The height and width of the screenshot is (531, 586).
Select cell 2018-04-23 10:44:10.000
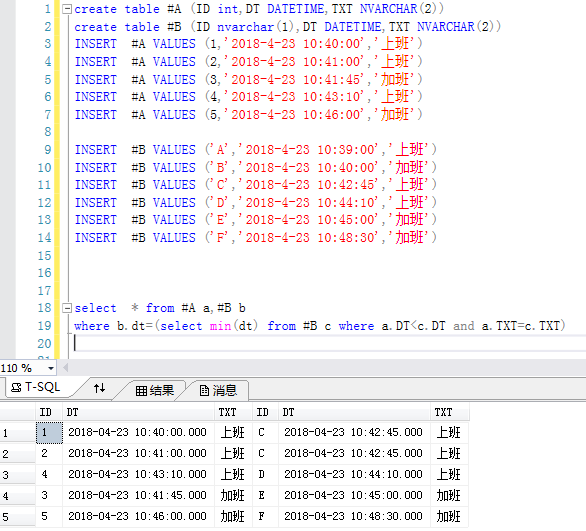[355, 475]
